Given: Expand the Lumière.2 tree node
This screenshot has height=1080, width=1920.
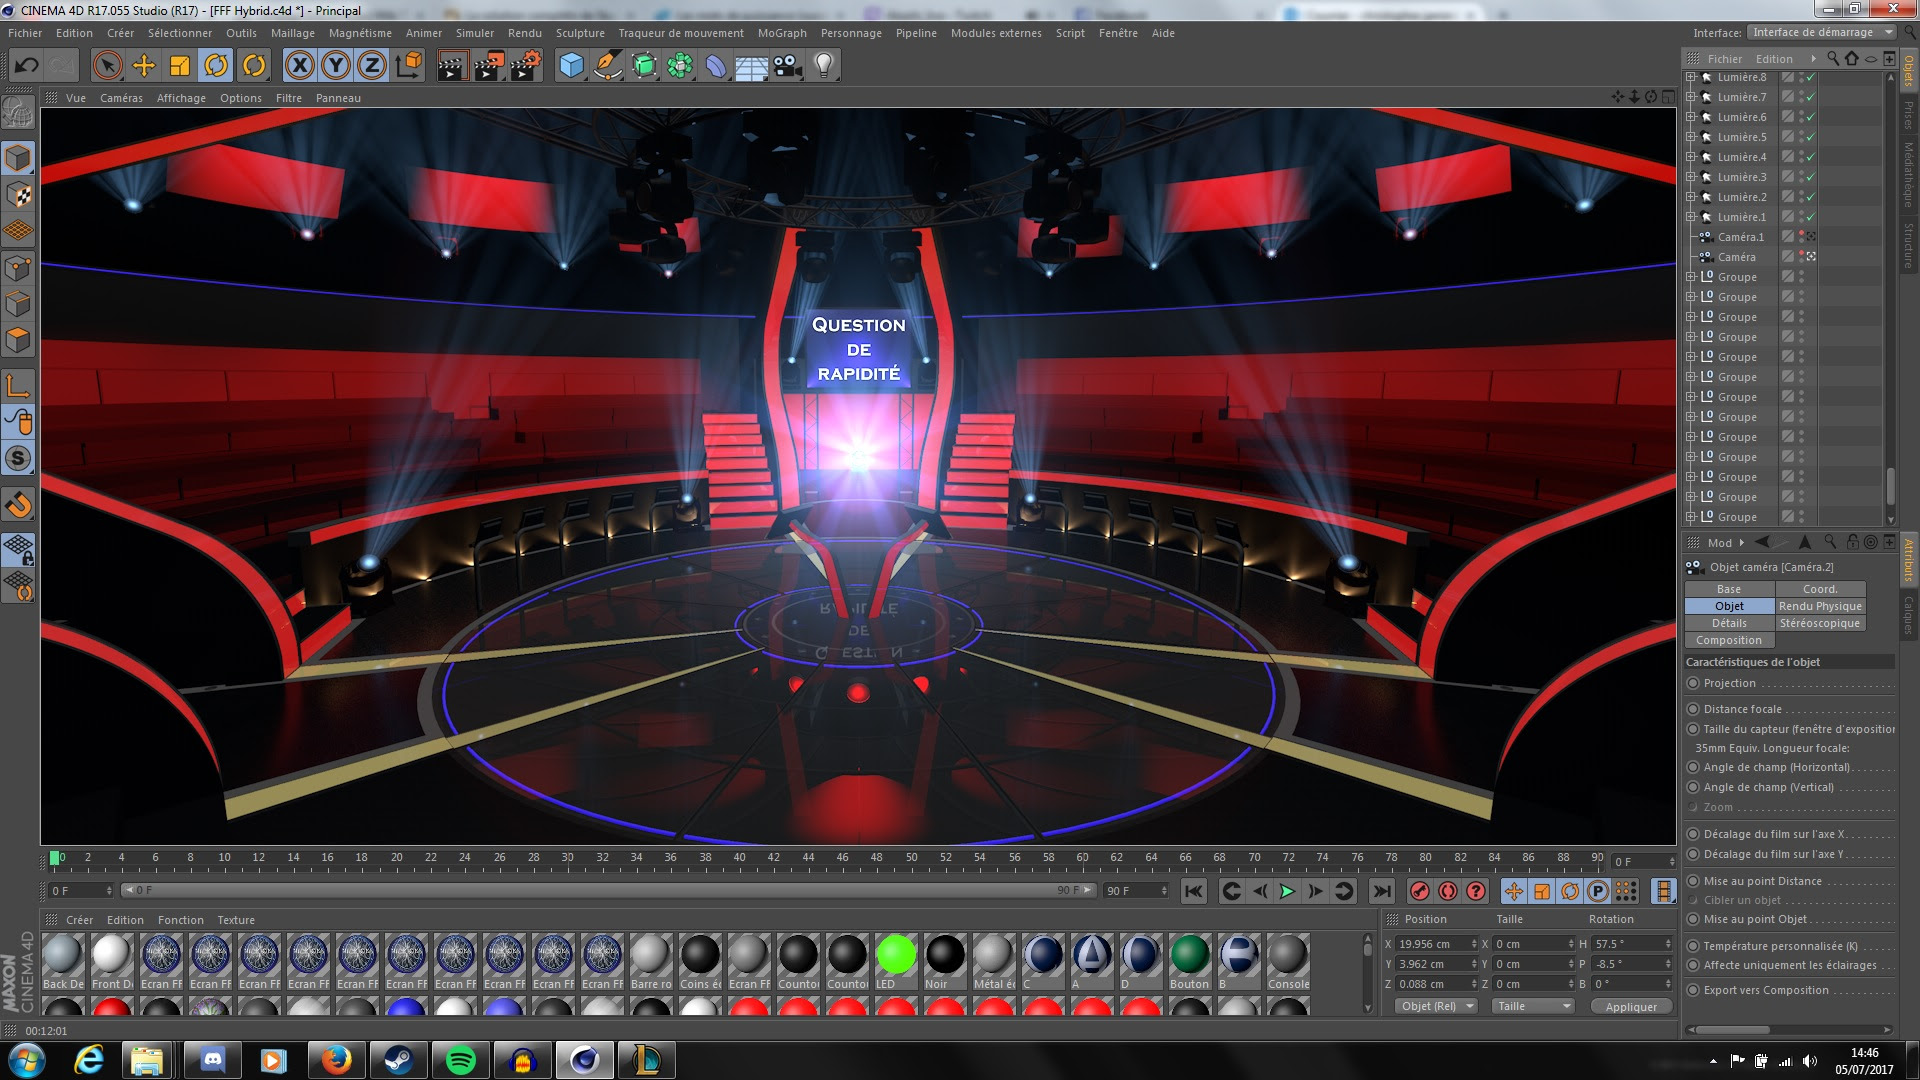Looking at the screenshot, I should [x=1691, y=197].
